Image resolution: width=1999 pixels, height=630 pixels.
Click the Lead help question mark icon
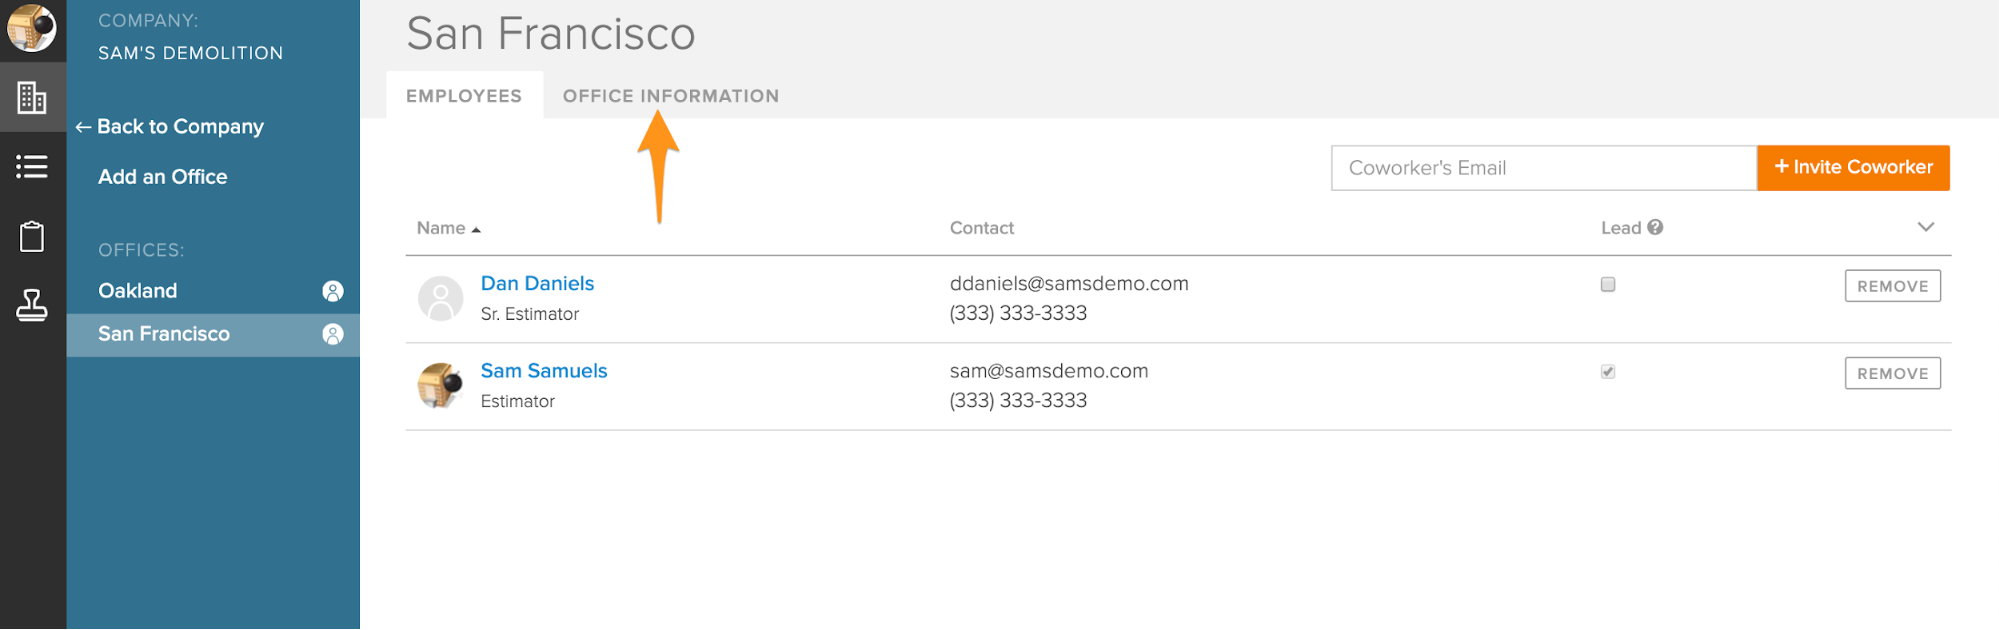(x=1655, y=227)
